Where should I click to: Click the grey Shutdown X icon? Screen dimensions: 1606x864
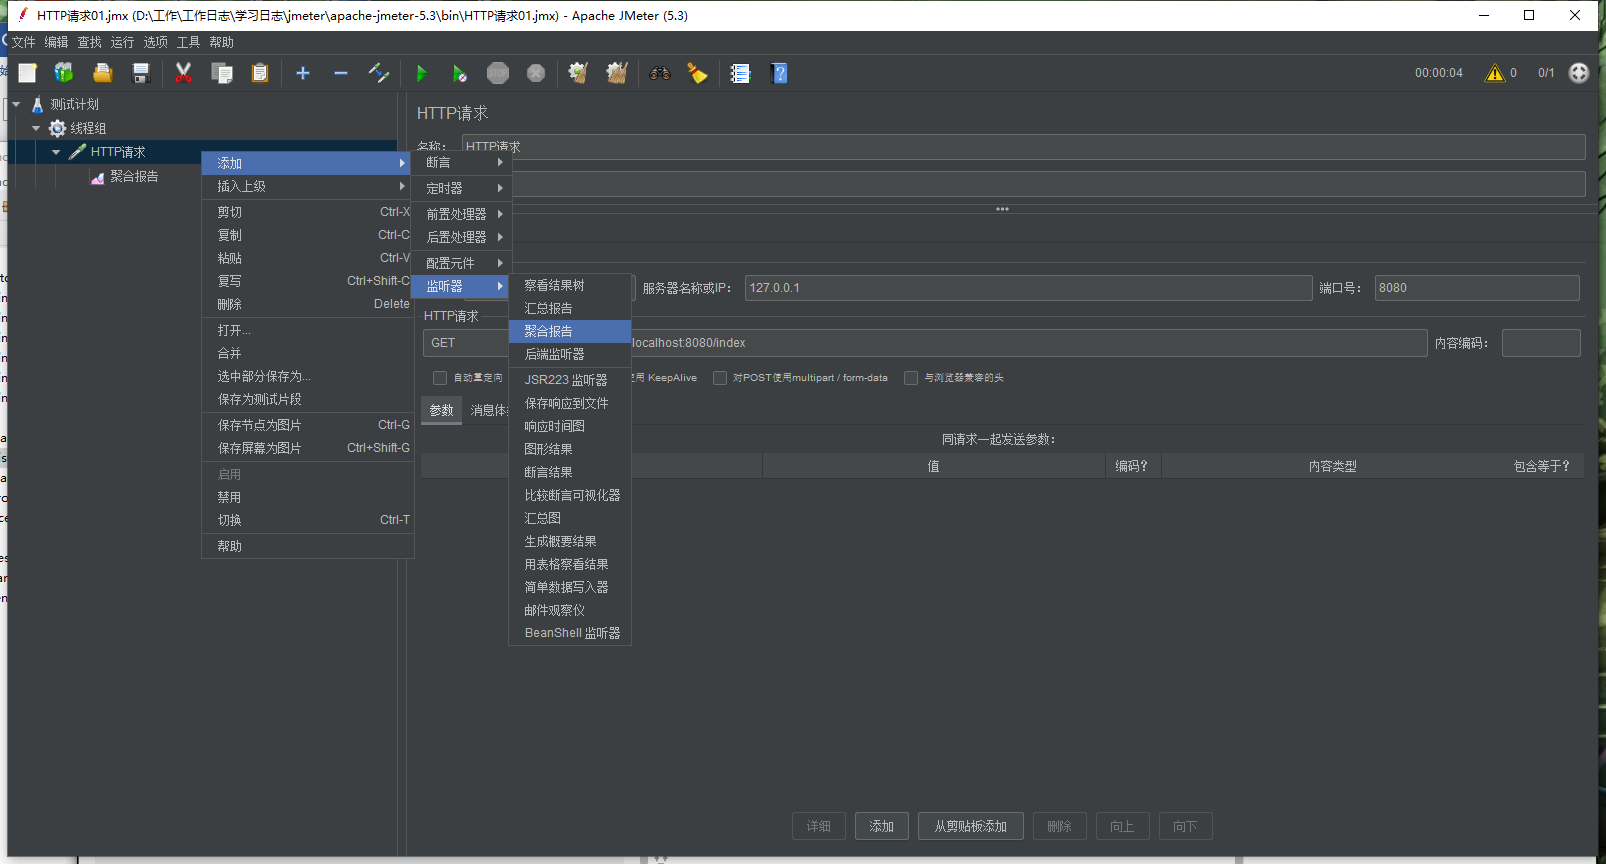tap(536, 73)
